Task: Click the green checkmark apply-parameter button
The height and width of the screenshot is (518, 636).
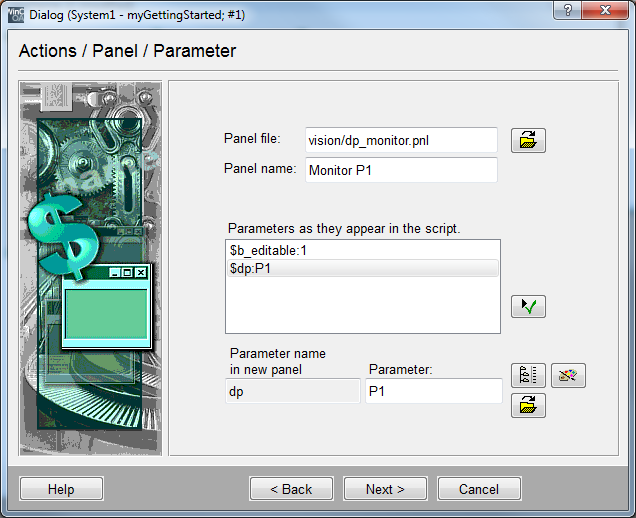Action: point(528,307)
